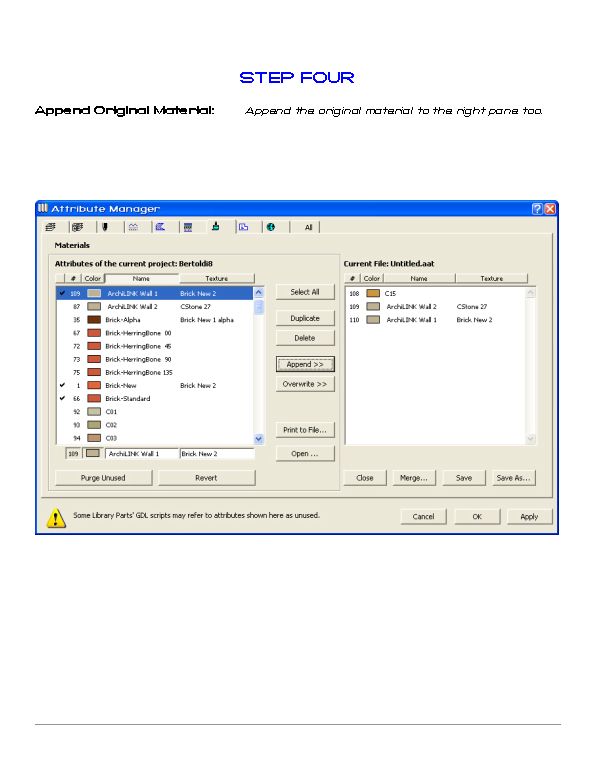Viewport: 594px width, 767px height.
Task: Select Brick-HerringBone 00 material
Action: (x=155, y=333)
